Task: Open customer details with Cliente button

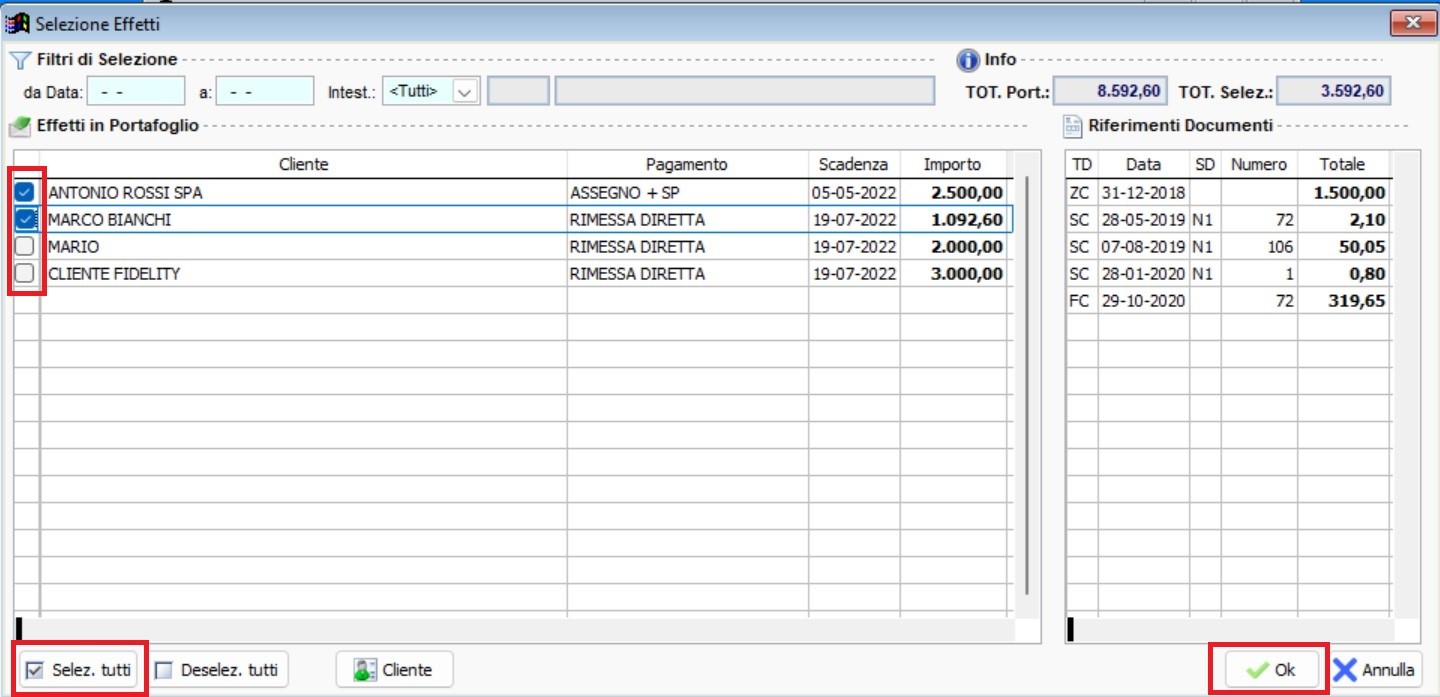Action: click(x=394, y=670)
